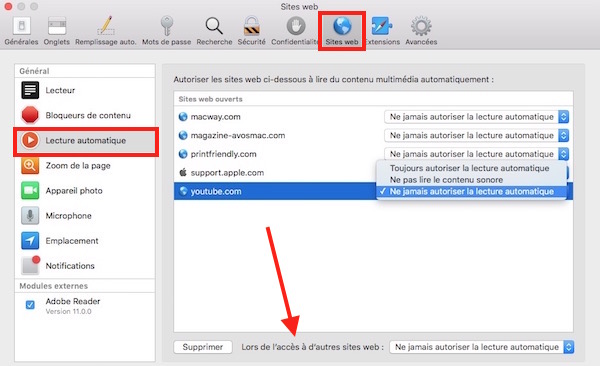
Task: Select Lecteur in the sidebar
Action: coord(85,90)
